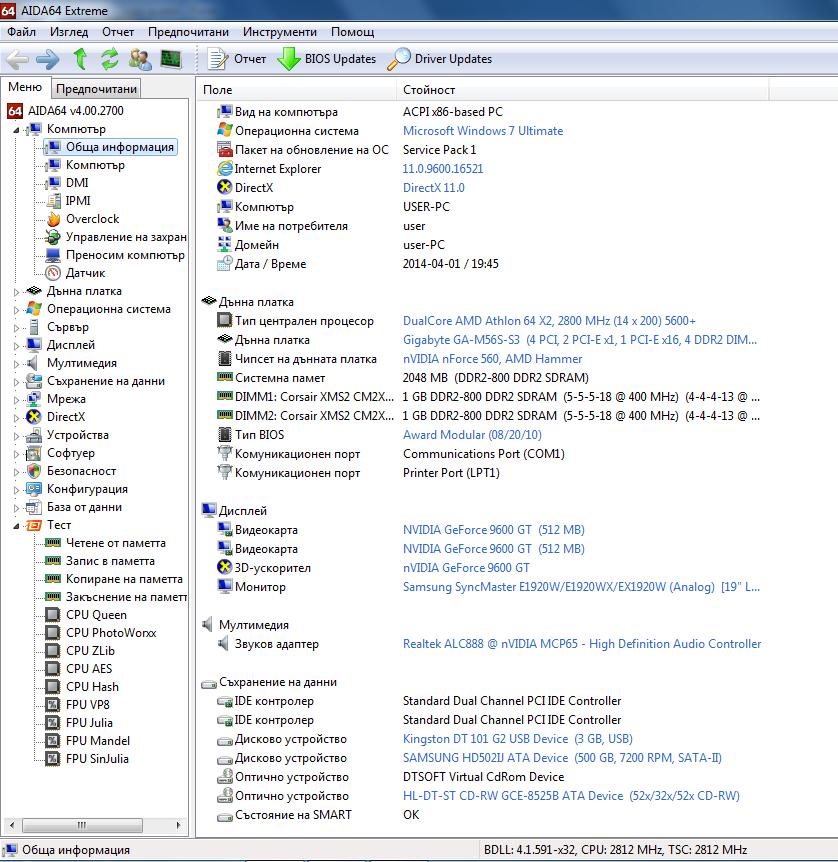Open the Помощ menu
838x862 pixels.
(x=352, y=32)
